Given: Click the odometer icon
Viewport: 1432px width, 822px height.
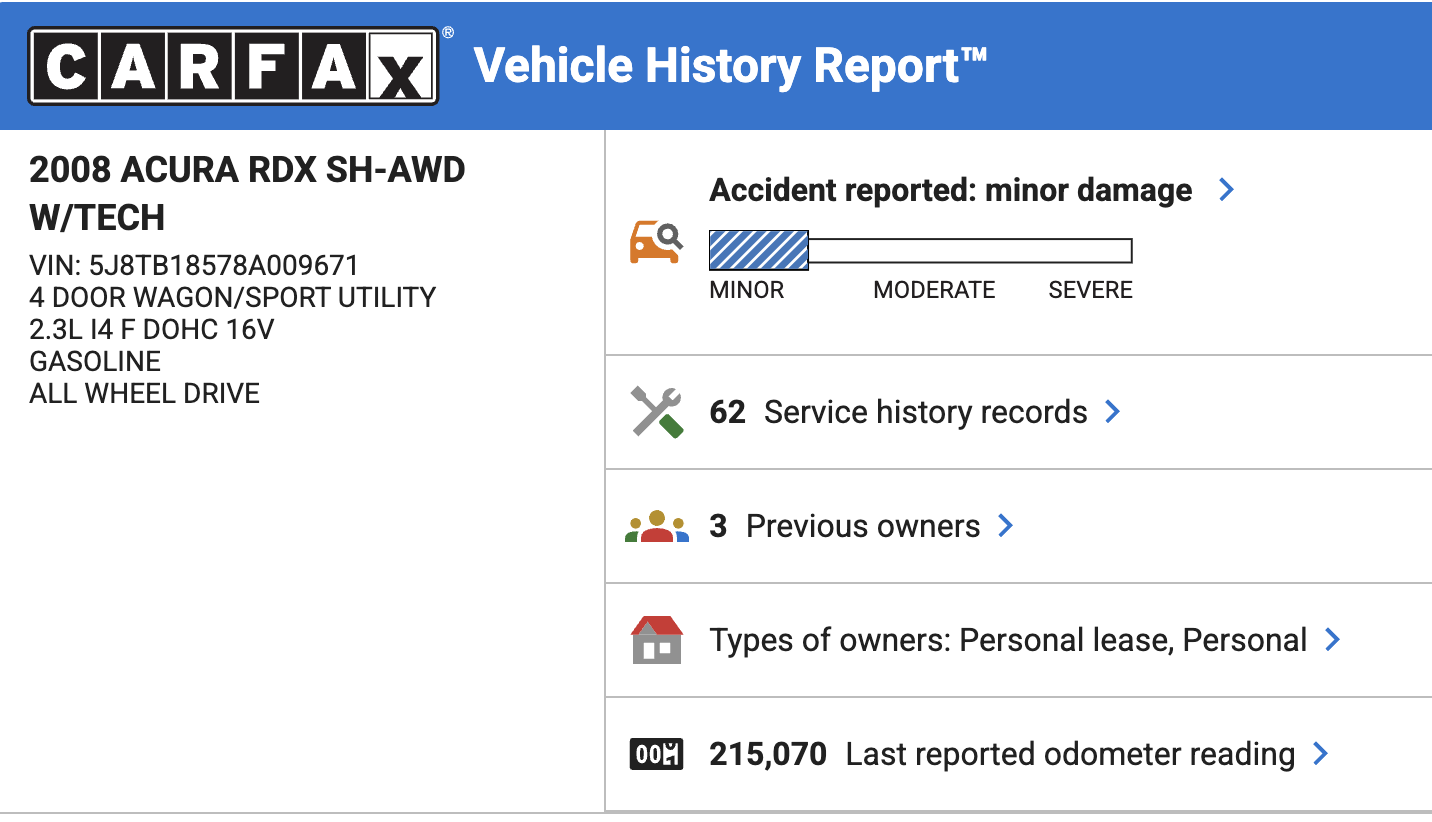Looking at the screenshot, I should [x=656, y=754].
